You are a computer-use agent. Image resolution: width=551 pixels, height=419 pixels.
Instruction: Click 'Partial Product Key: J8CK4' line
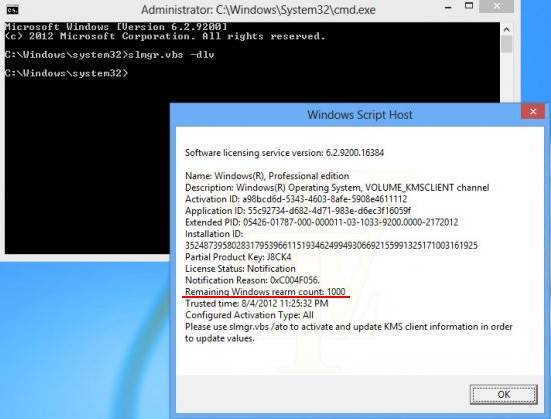[x=238, y=257]
